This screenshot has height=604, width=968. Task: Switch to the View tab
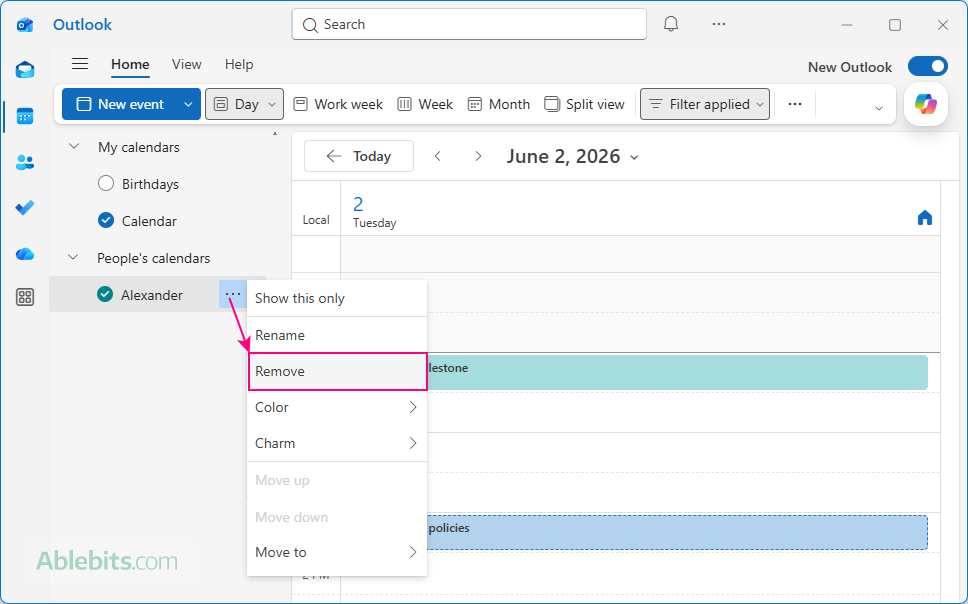pyautogui.click(x=186, y=64)
